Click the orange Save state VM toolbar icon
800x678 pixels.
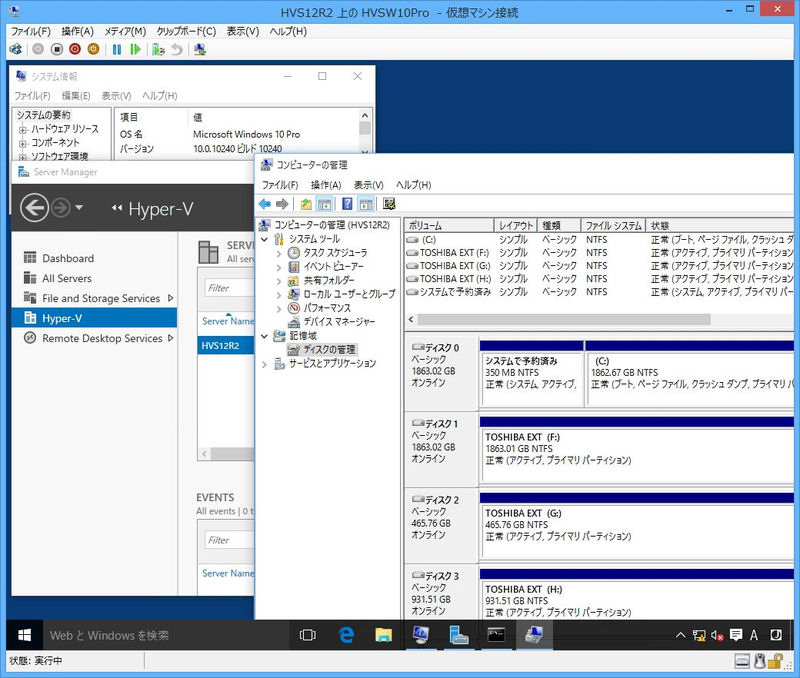point(93,49)
